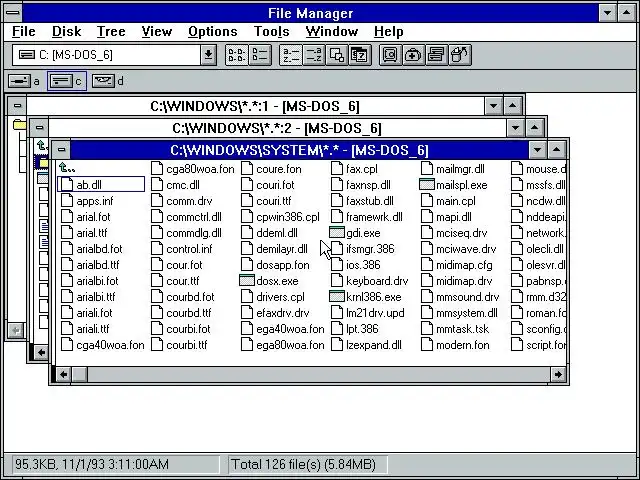Screen dimensions: 640x480
Task: Sort files by name (a-z) toolbar icon
Action: pyautogui.click(x=291, y=55)
